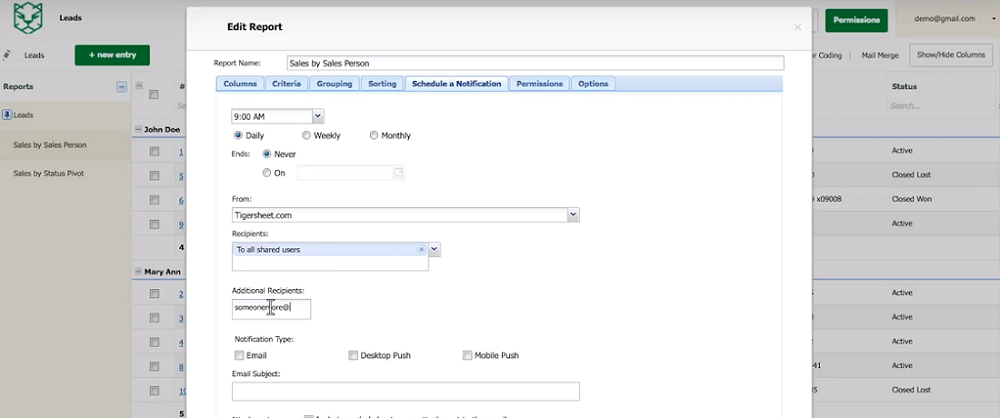Open the calendar picker for end date
The height and width of the screenshot is (418, 1000).
coord(399,172)
